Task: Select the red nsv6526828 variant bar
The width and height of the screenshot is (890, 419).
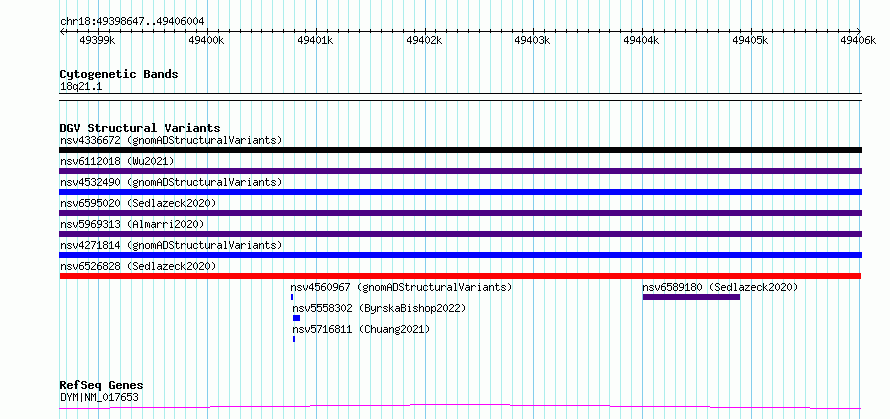Action: [461, 276]
